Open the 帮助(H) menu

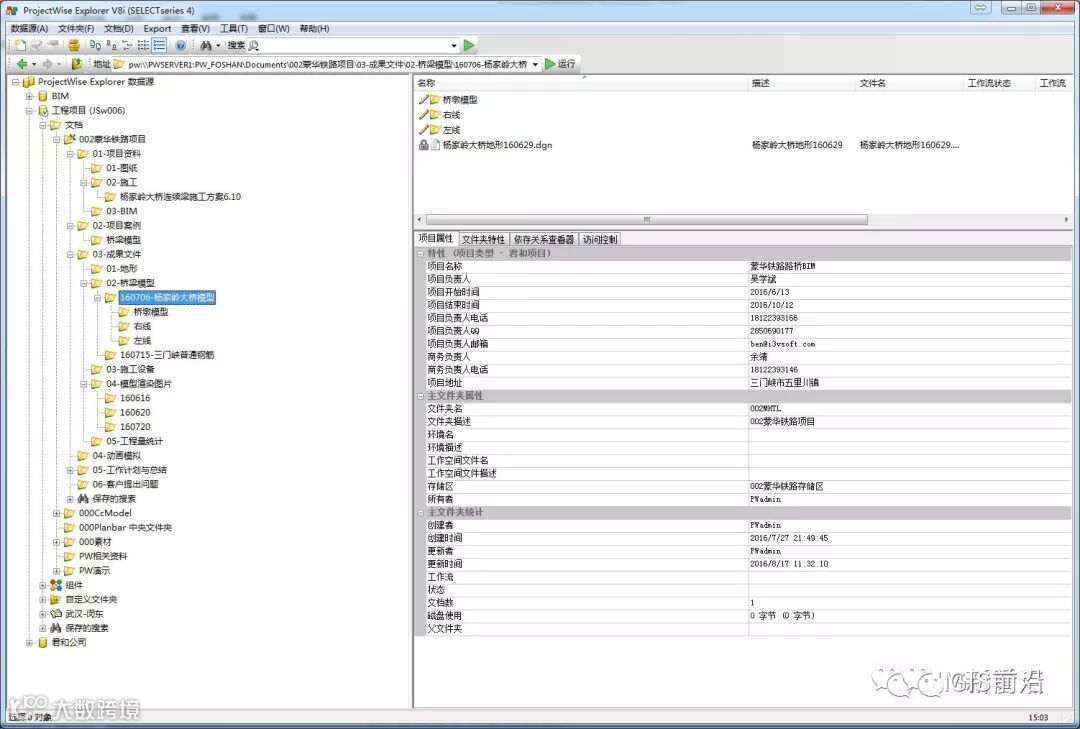[314, 28]
